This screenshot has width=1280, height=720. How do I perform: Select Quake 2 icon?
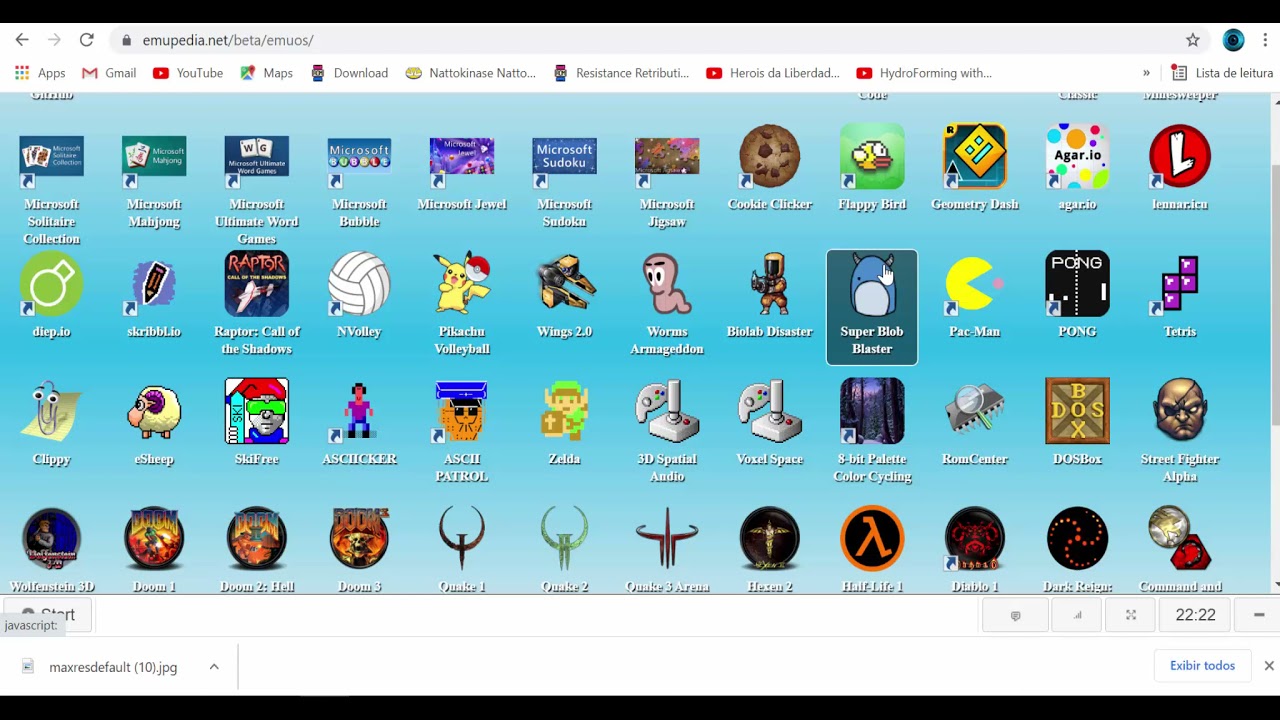564,540
